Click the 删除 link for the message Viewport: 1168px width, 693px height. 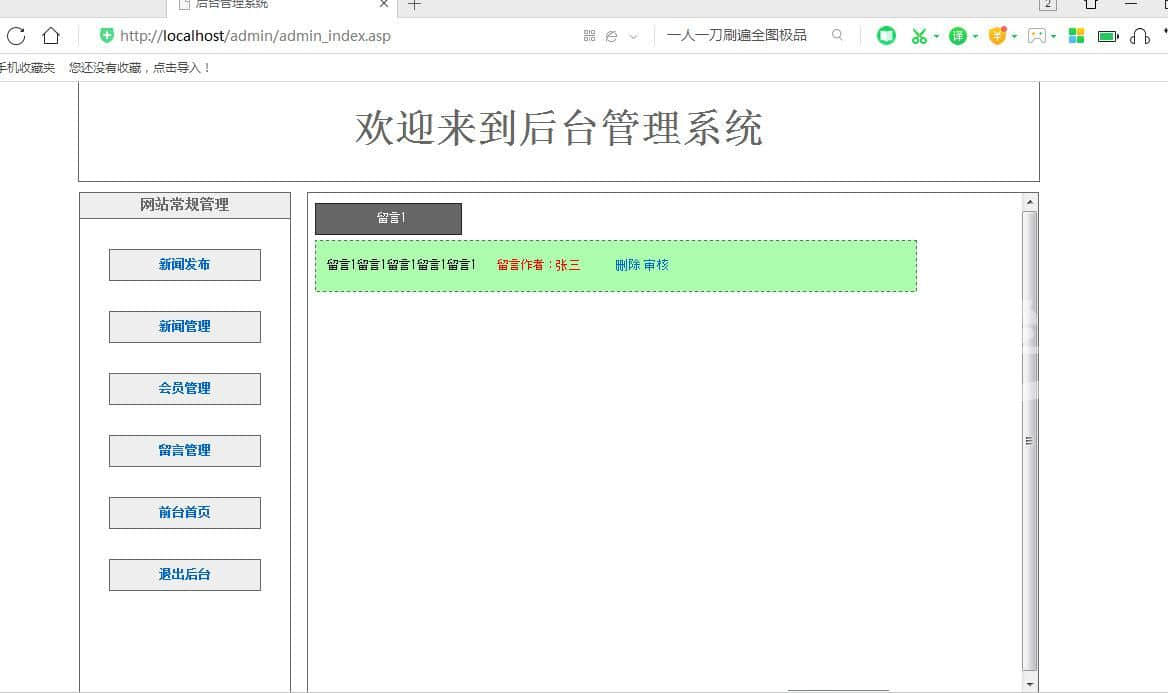click(x=627, y=265)
